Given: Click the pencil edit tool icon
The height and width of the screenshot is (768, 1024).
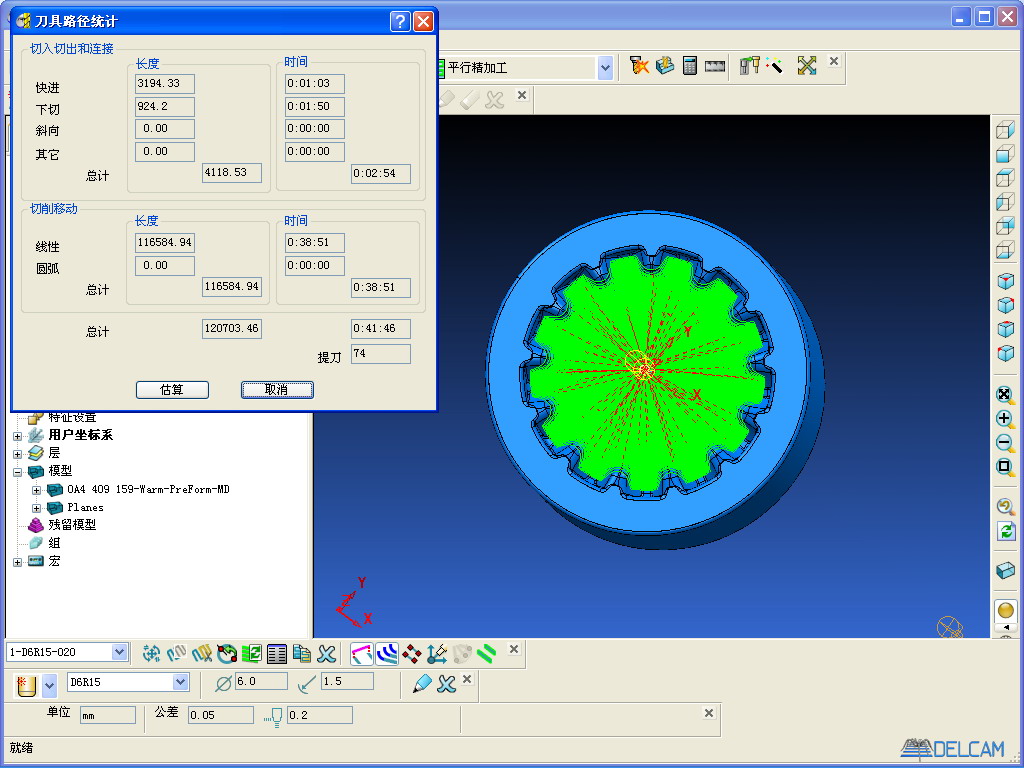Looking at the screenshot, I should [423, 684].
